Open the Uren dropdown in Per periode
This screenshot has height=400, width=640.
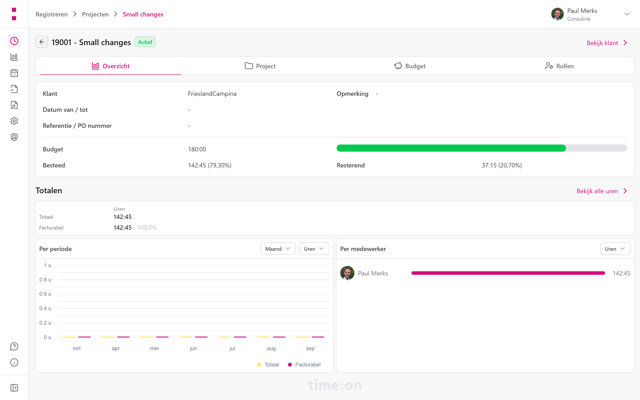[x=314, y=249]
